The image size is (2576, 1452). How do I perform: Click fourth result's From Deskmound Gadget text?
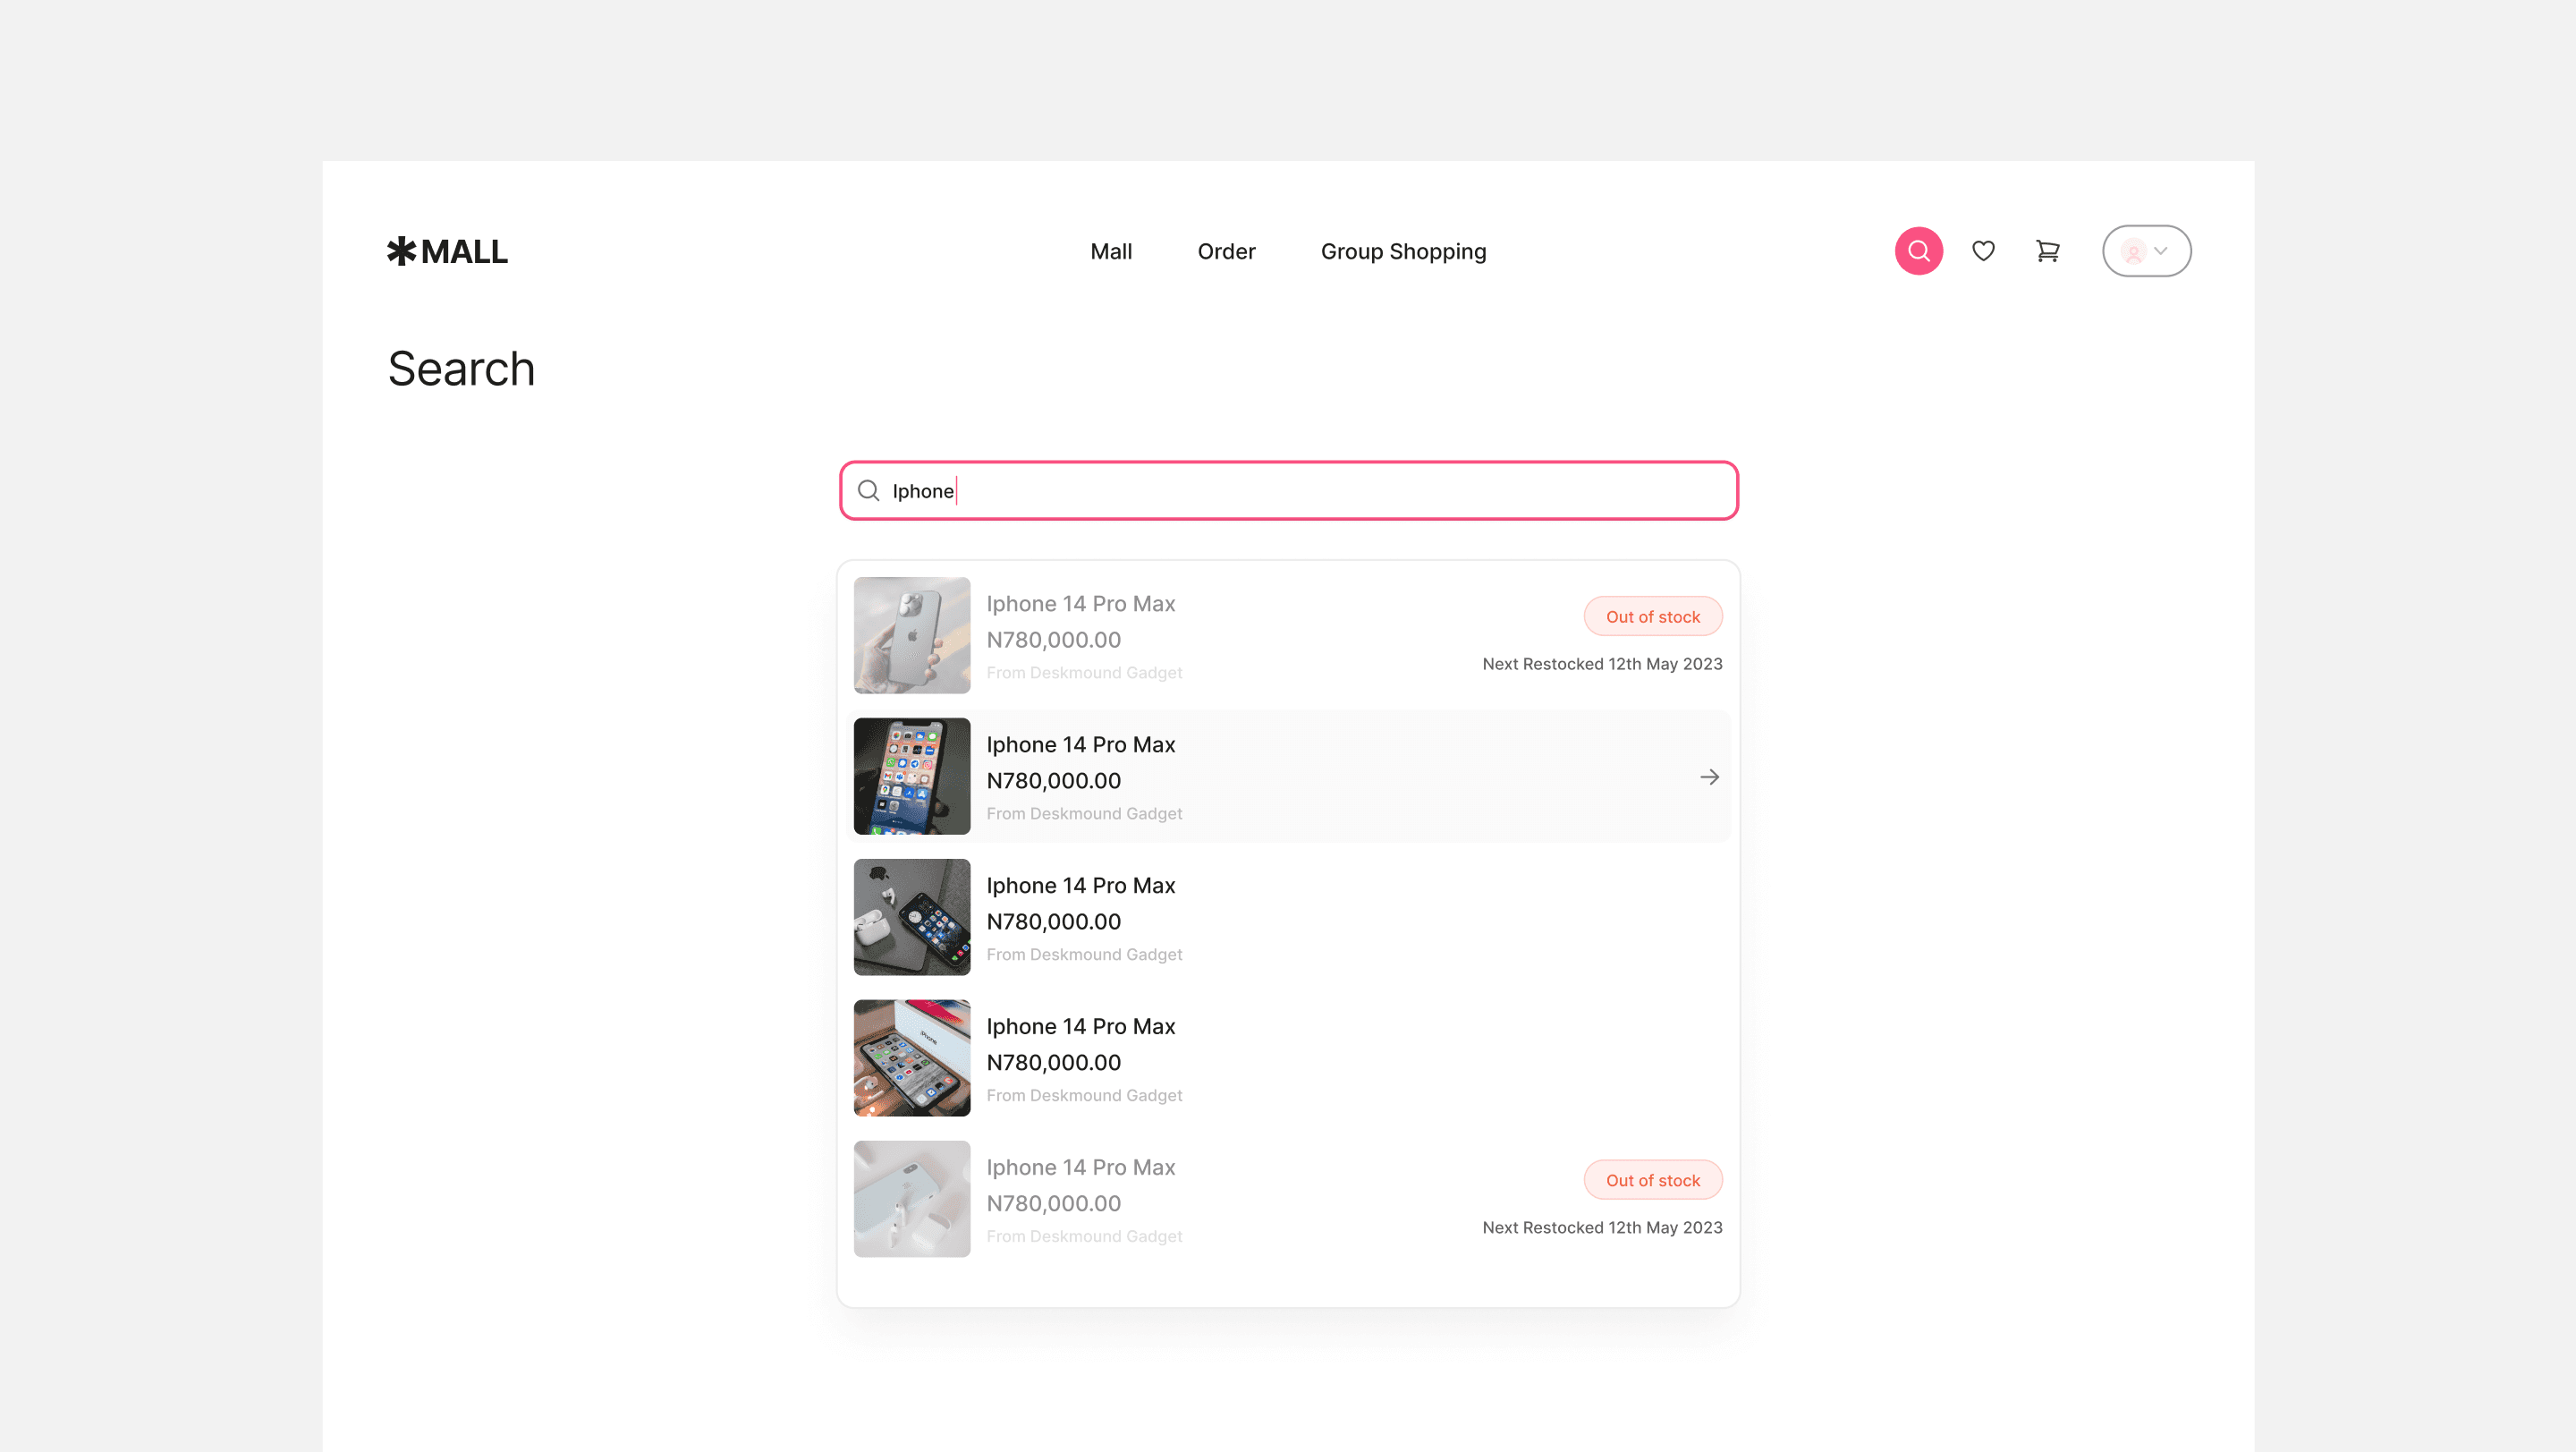pyautogui.click(x=1084, y=1095)
